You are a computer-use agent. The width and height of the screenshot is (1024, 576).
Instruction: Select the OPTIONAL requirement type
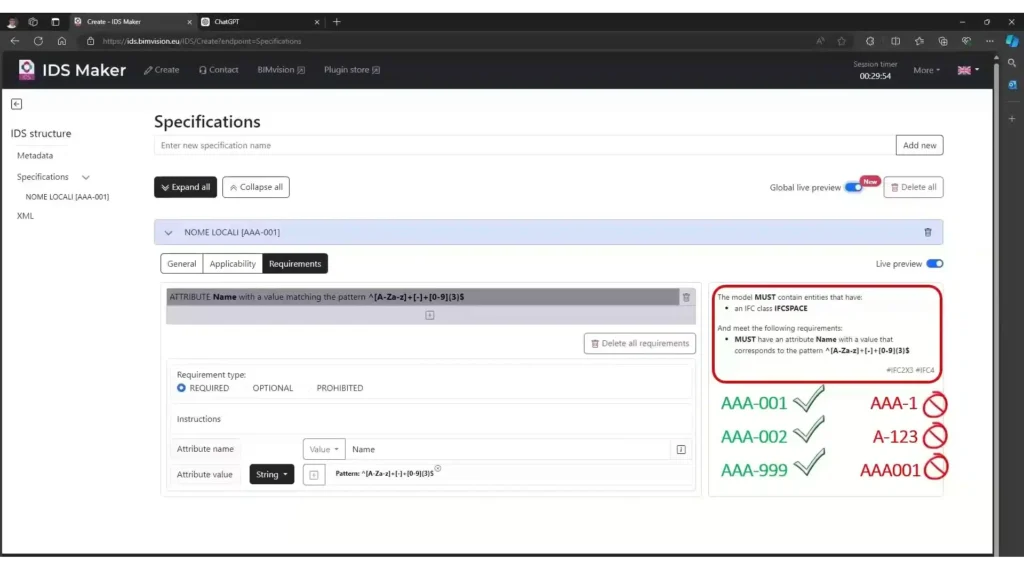272,388
